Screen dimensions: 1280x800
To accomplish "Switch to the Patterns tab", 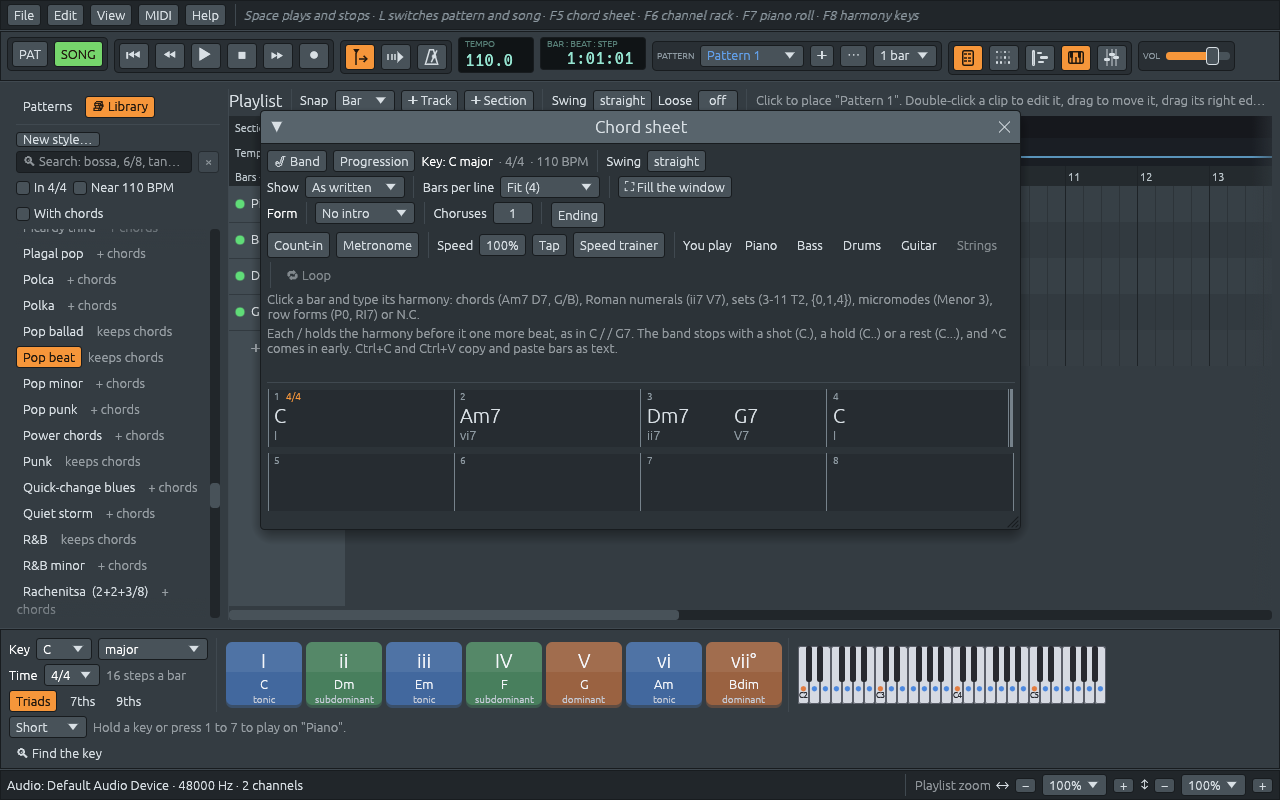I will (x=48, y=107).
